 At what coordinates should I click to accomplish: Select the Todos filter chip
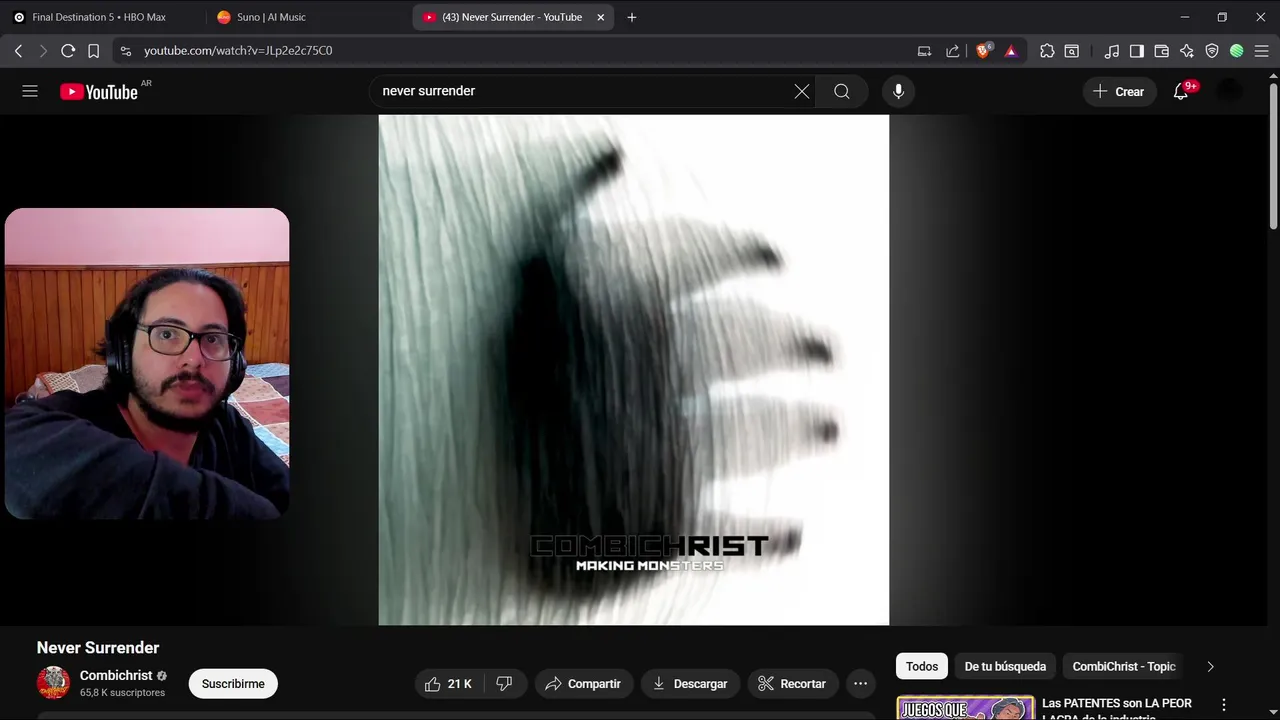tap(922, 666)
